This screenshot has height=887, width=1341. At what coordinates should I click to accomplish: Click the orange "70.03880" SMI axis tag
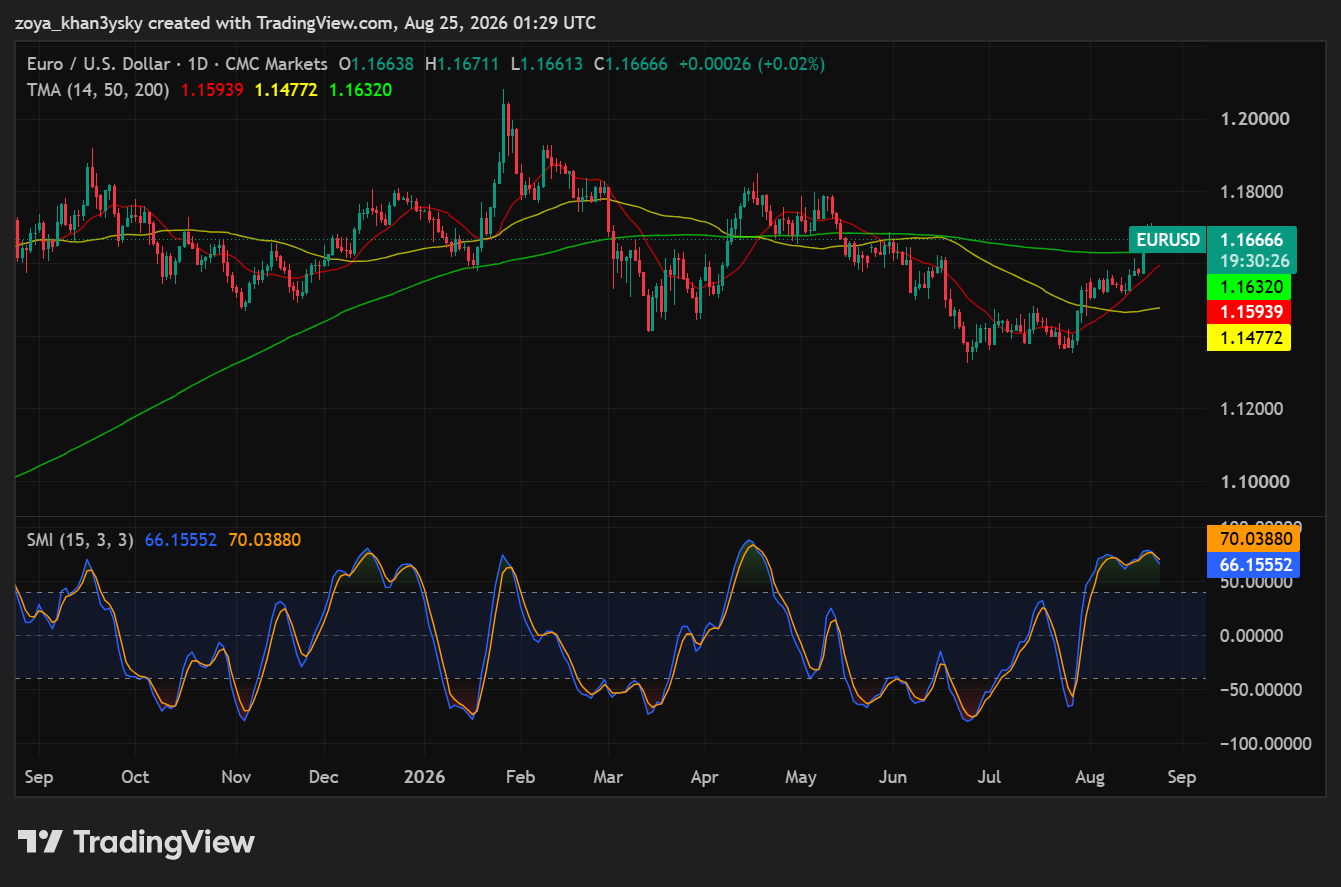(1255, 539)
